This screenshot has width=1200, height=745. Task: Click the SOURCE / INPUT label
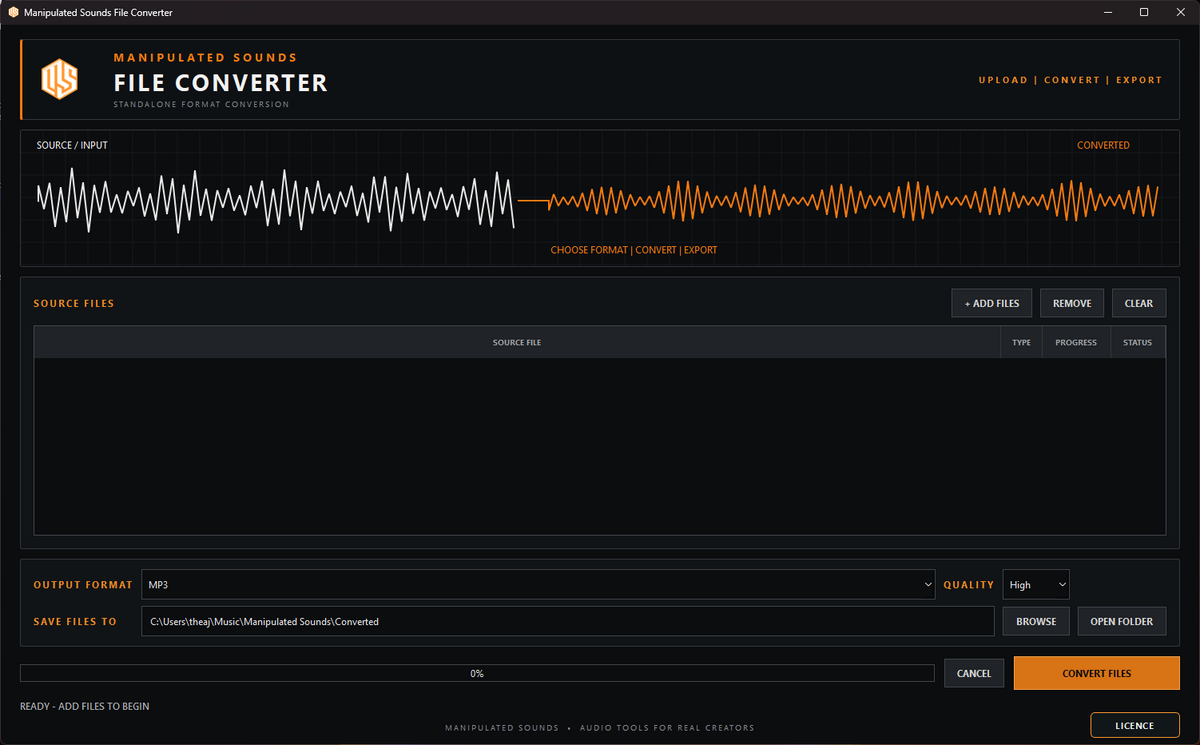(72, 145)
